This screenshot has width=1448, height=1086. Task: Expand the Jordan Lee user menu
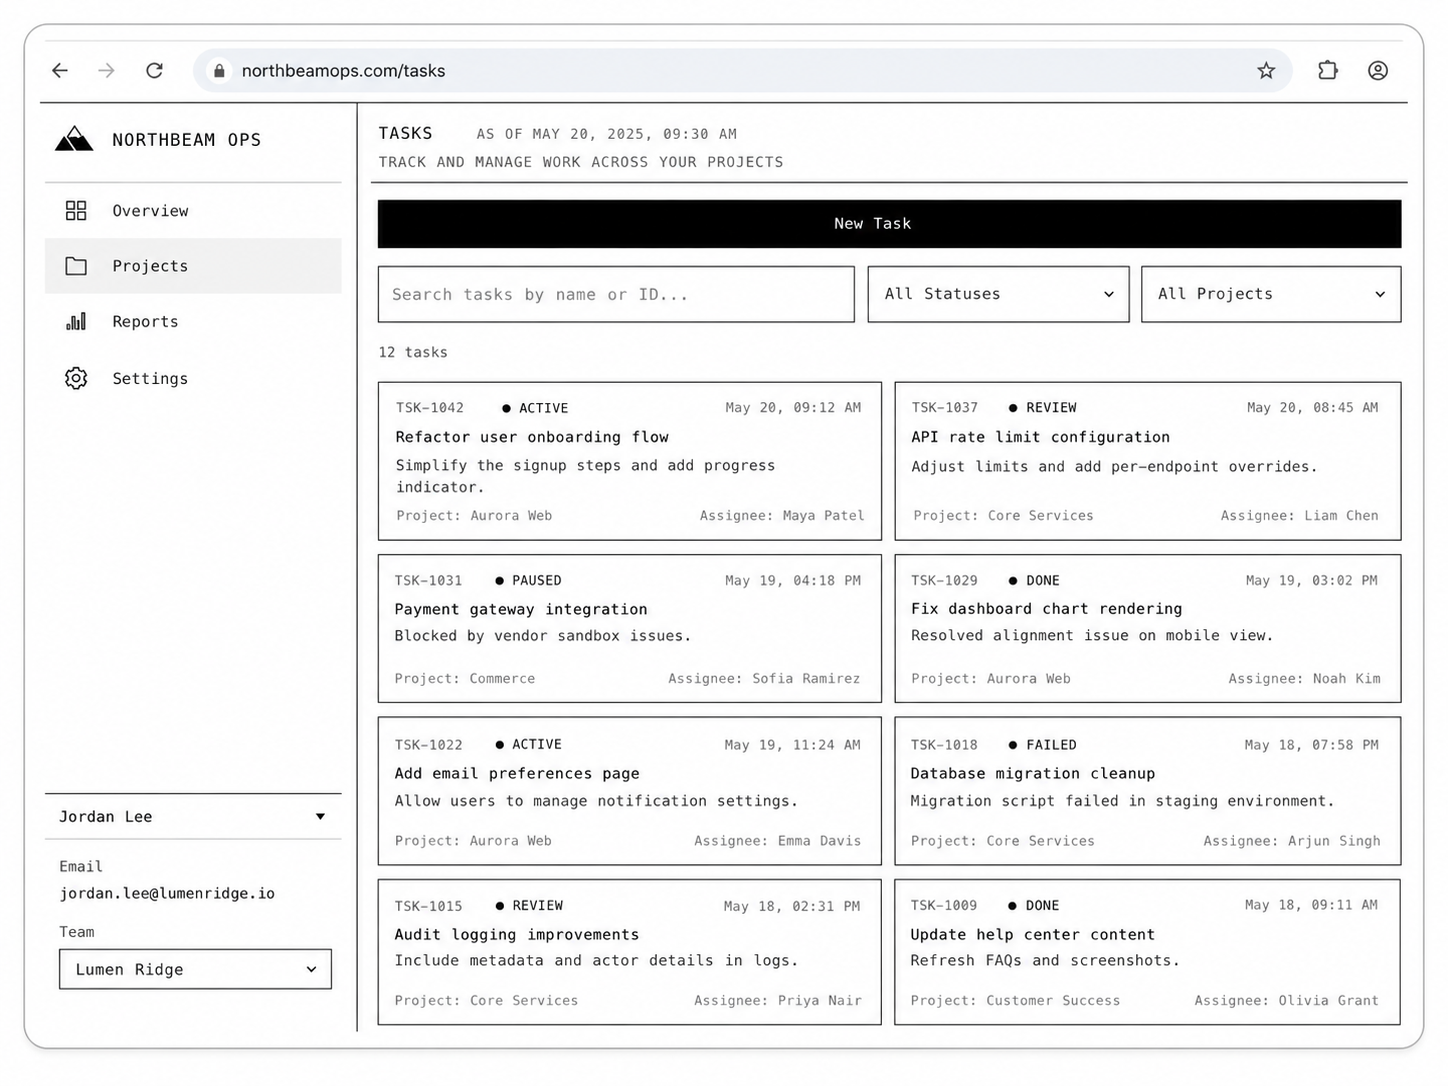click(193, 816)
